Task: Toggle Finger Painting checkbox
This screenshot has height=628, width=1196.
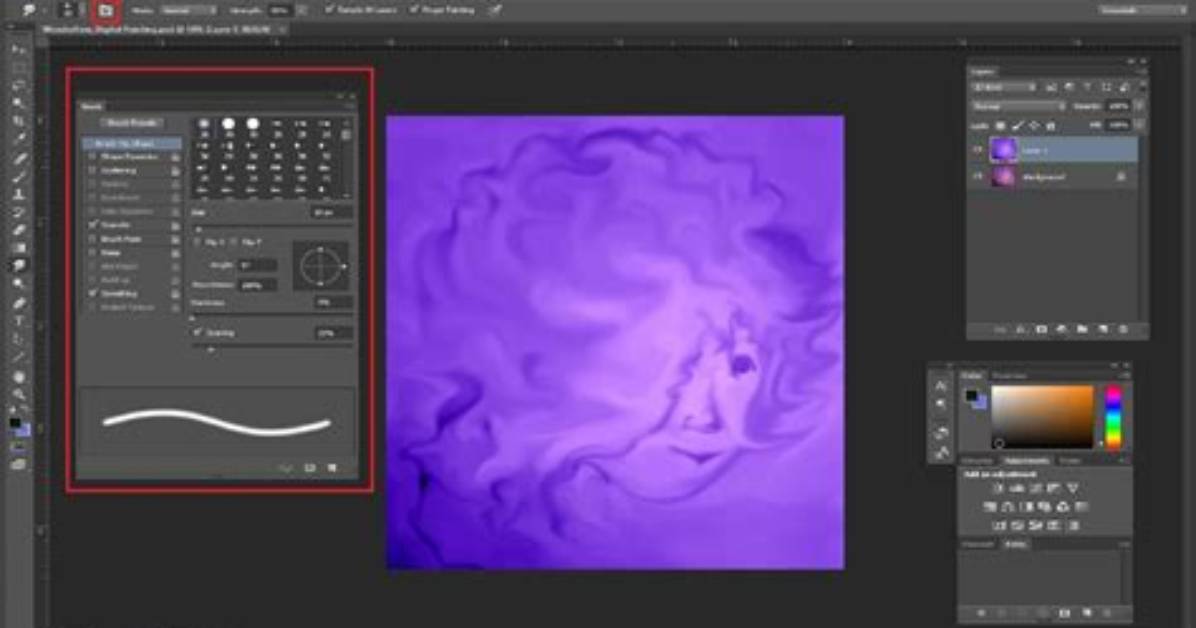Action: click(414, 10)
